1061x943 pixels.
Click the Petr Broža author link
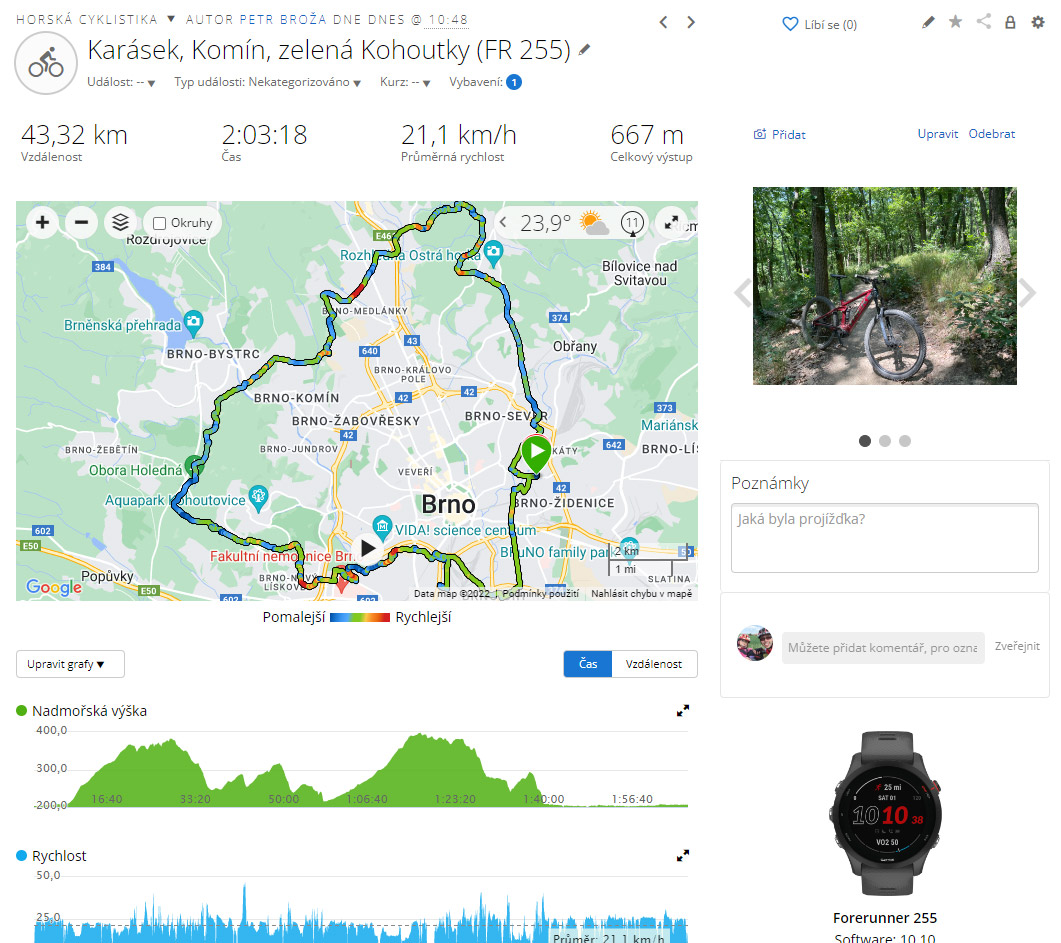tap(283, 20)
